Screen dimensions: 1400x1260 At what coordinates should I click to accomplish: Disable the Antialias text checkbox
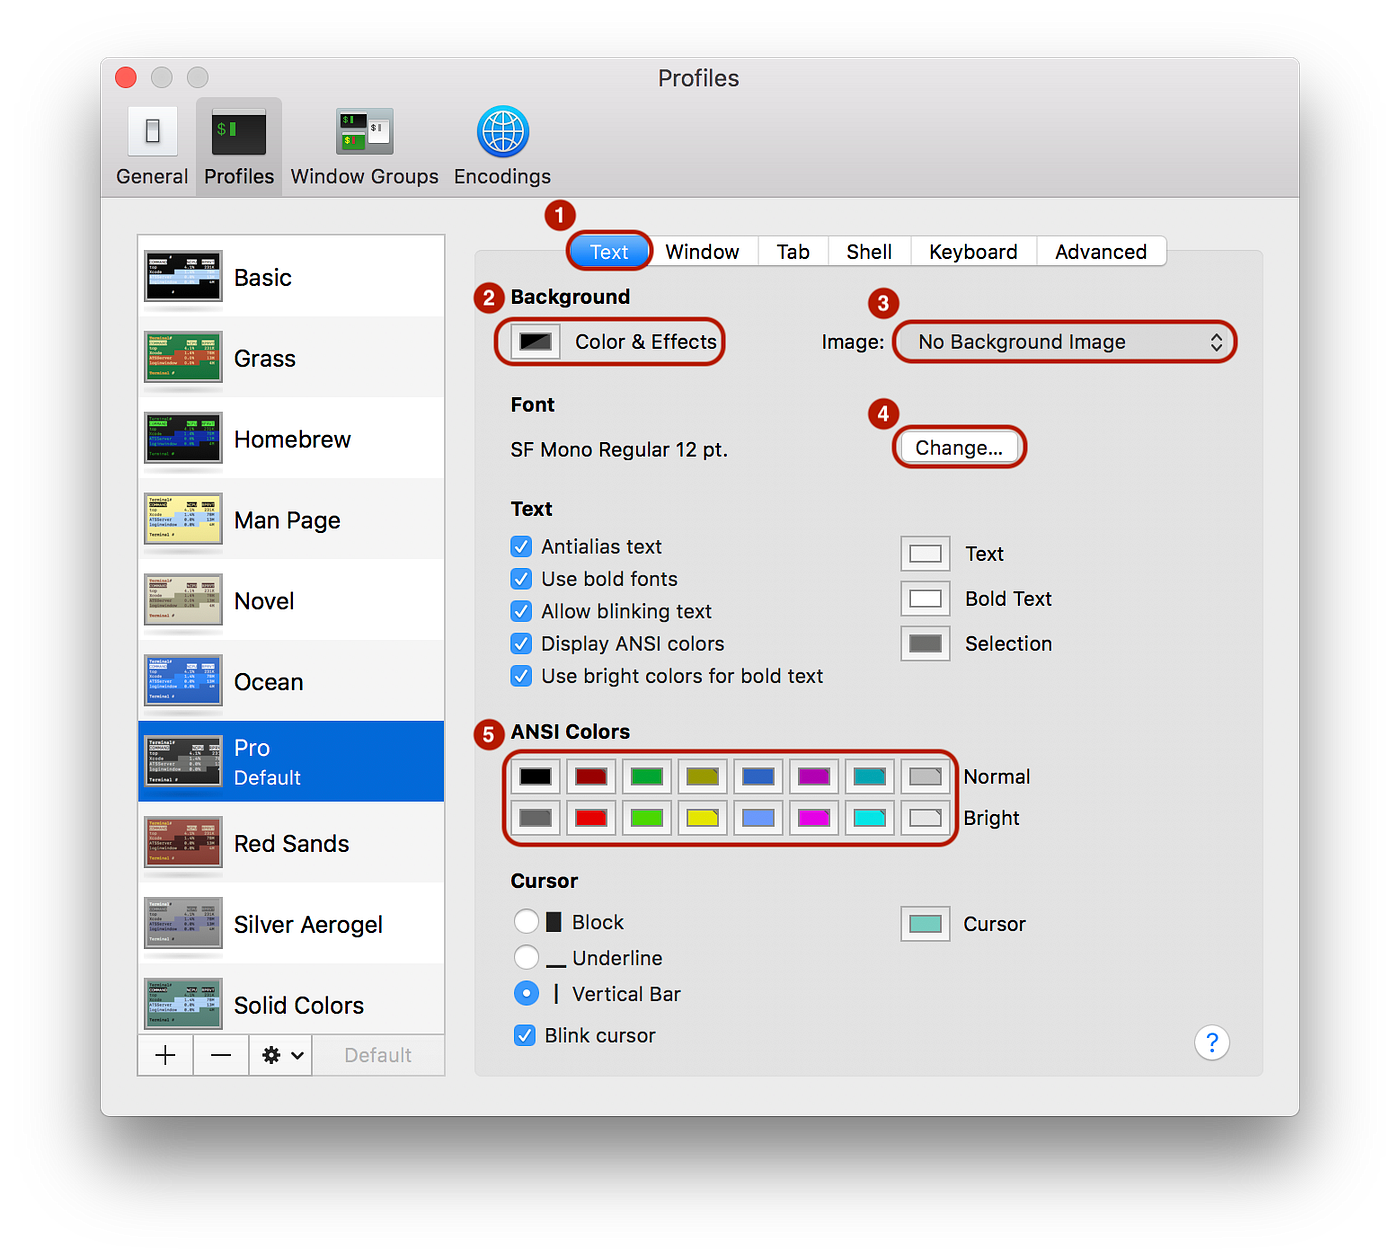[x=521, y=546]
